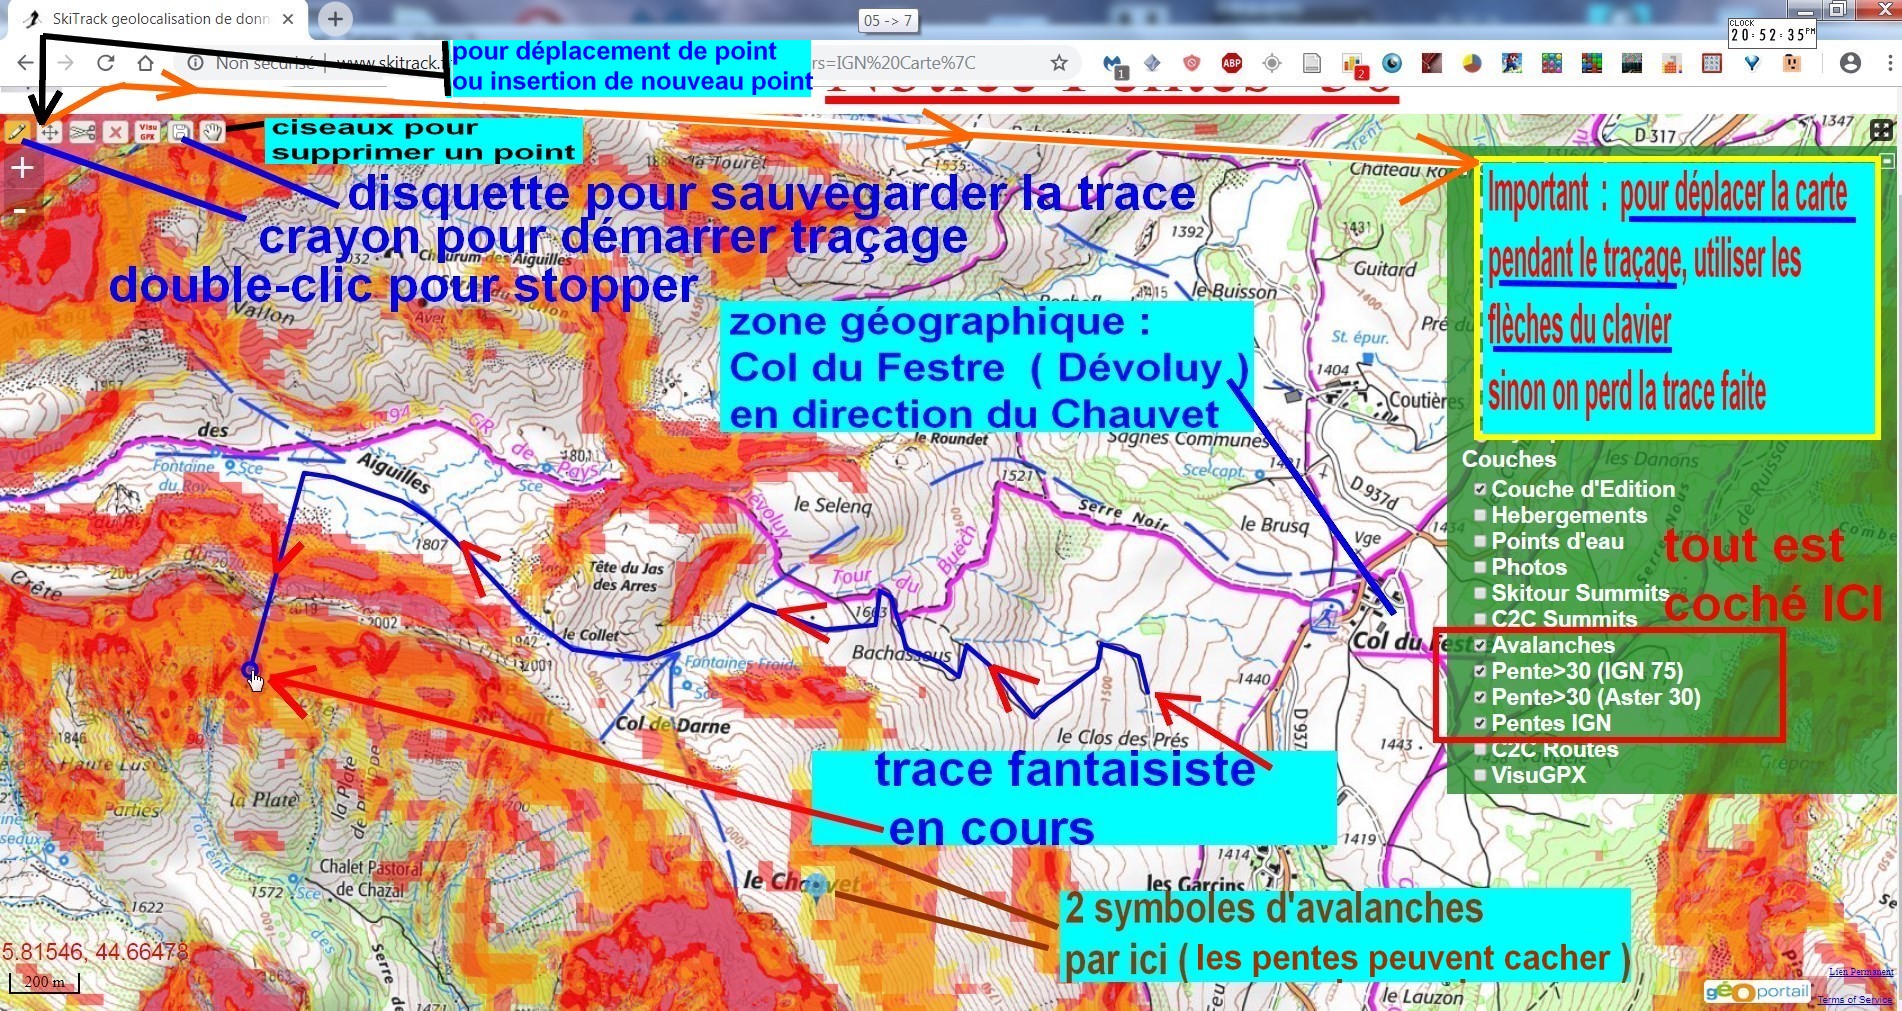Zoom in the map with plus button

[22, 168]
